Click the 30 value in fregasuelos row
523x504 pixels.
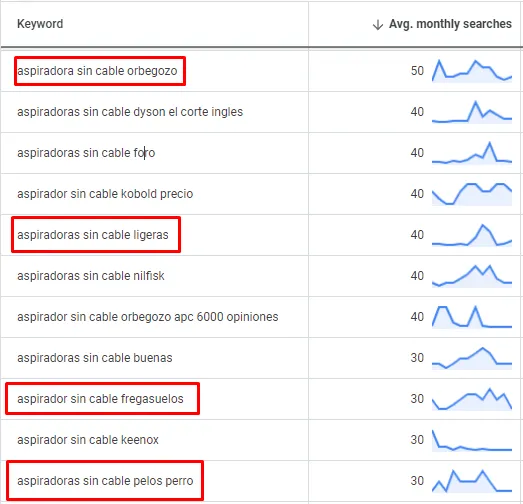(x=417, y=399)
